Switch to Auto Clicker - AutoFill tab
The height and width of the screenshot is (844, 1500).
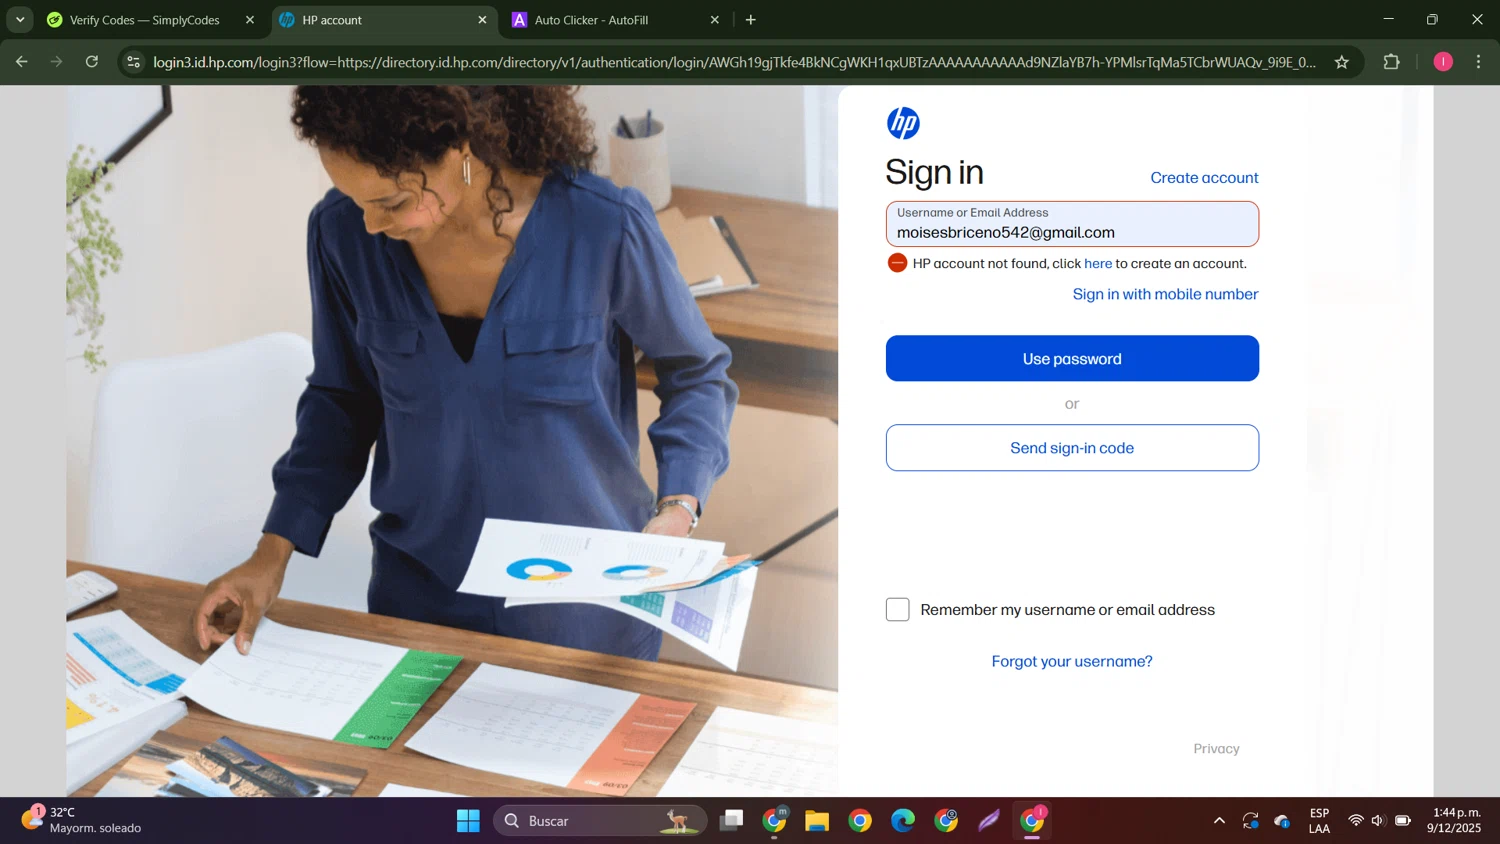tap(615, 20)
